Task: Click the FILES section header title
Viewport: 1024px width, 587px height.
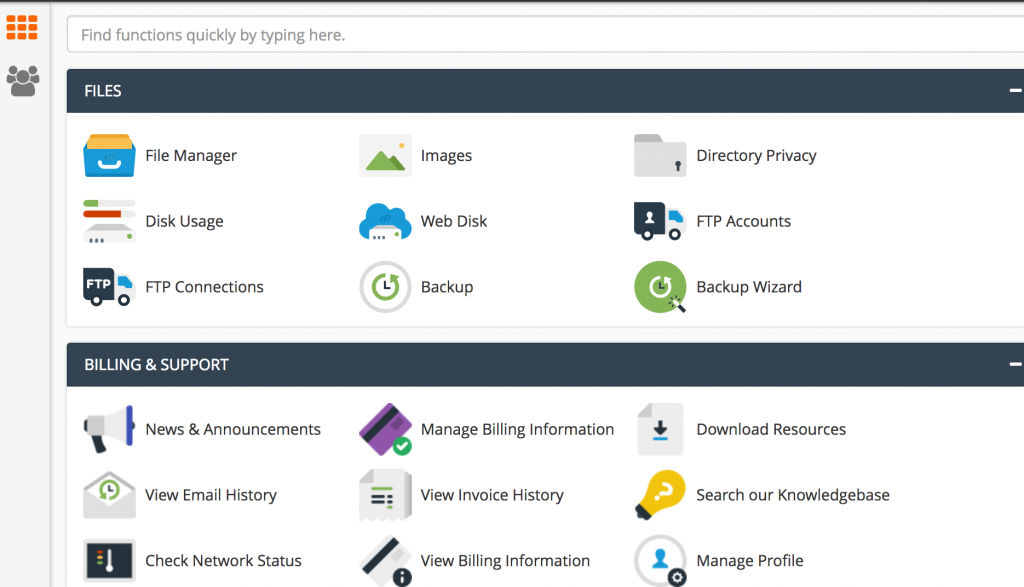Action: pyautogui.click(x=103, y=91)
